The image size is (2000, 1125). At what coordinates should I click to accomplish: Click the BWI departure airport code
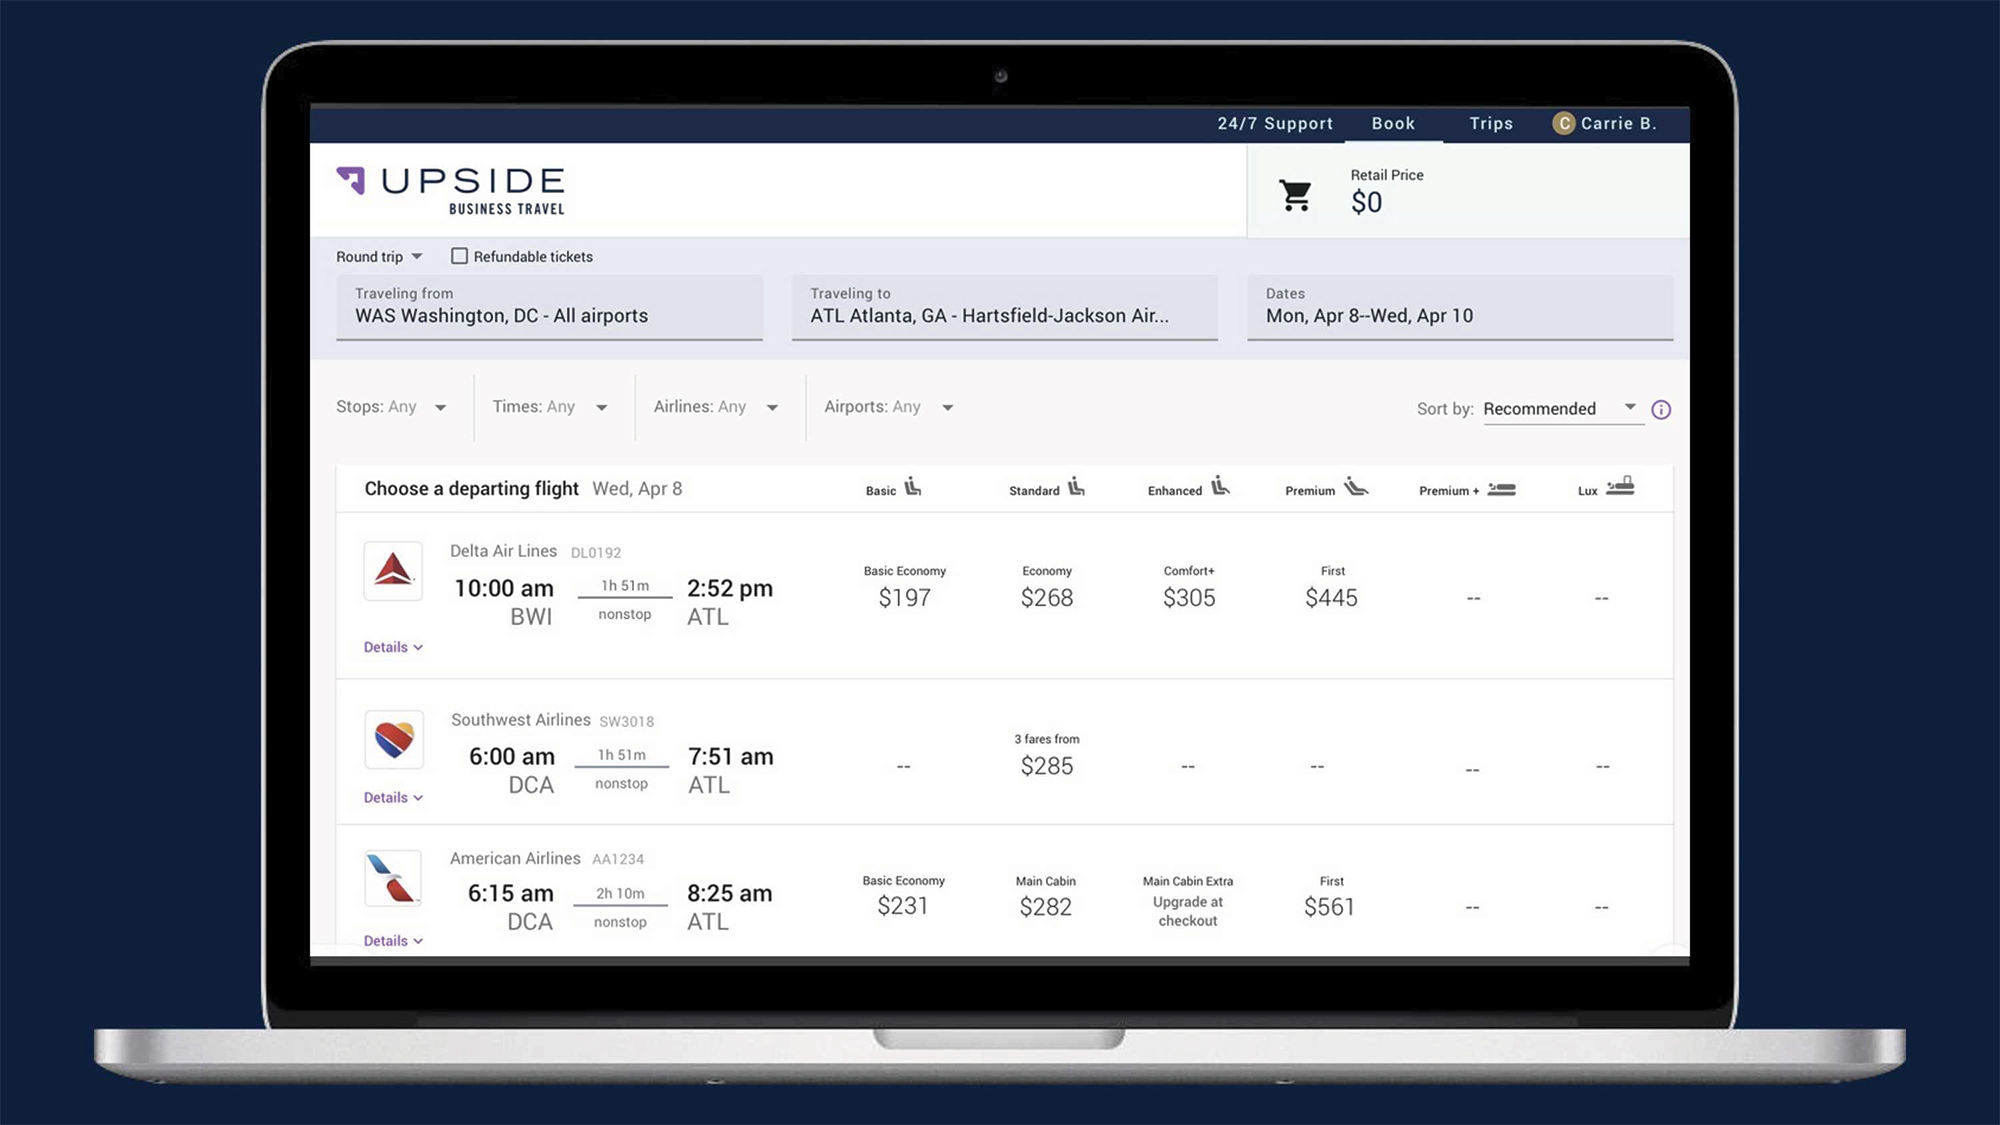pos(531,617)
